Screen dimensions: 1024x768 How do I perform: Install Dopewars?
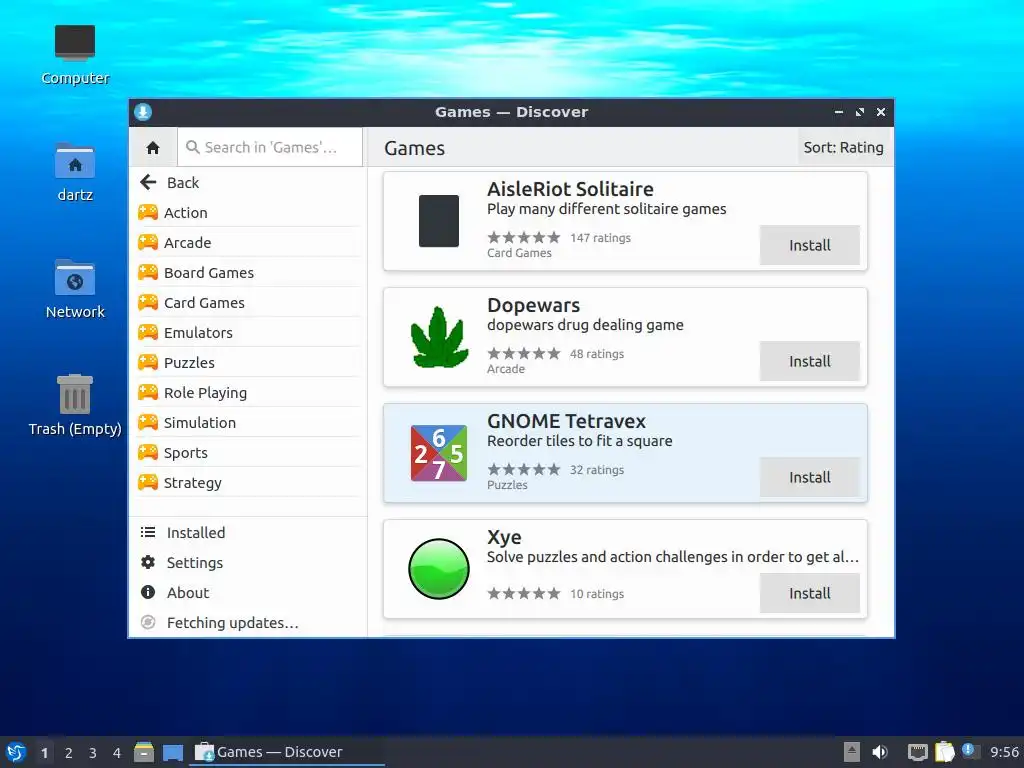click(x=809, y=361)
